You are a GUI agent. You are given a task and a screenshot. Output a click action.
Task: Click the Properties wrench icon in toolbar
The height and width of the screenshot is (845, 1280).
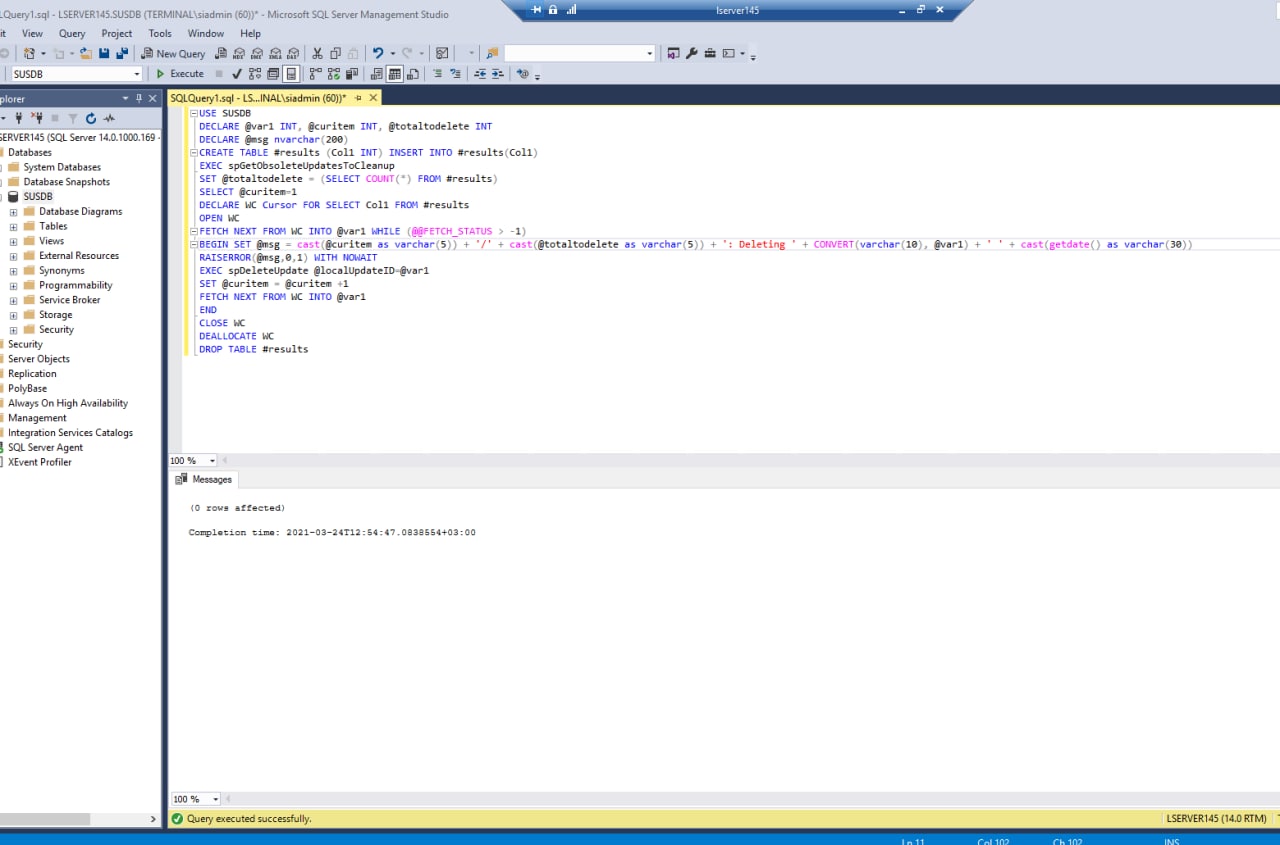pyautogui.click(x=691, y=53)
